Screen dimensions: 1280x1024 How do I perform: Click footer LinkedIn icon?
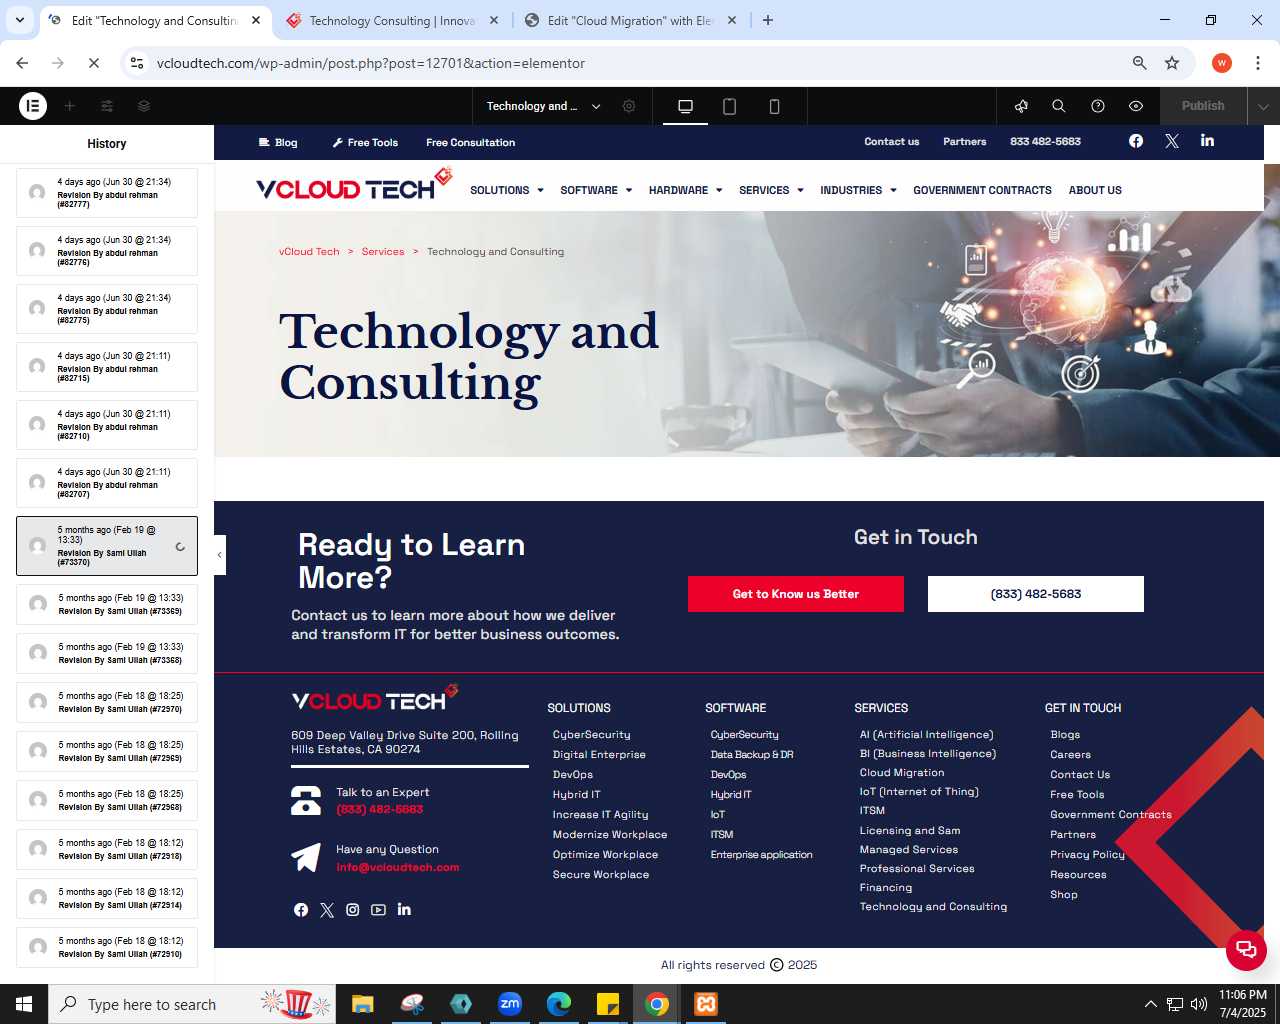pyautogui.click(x=404, y=909)
